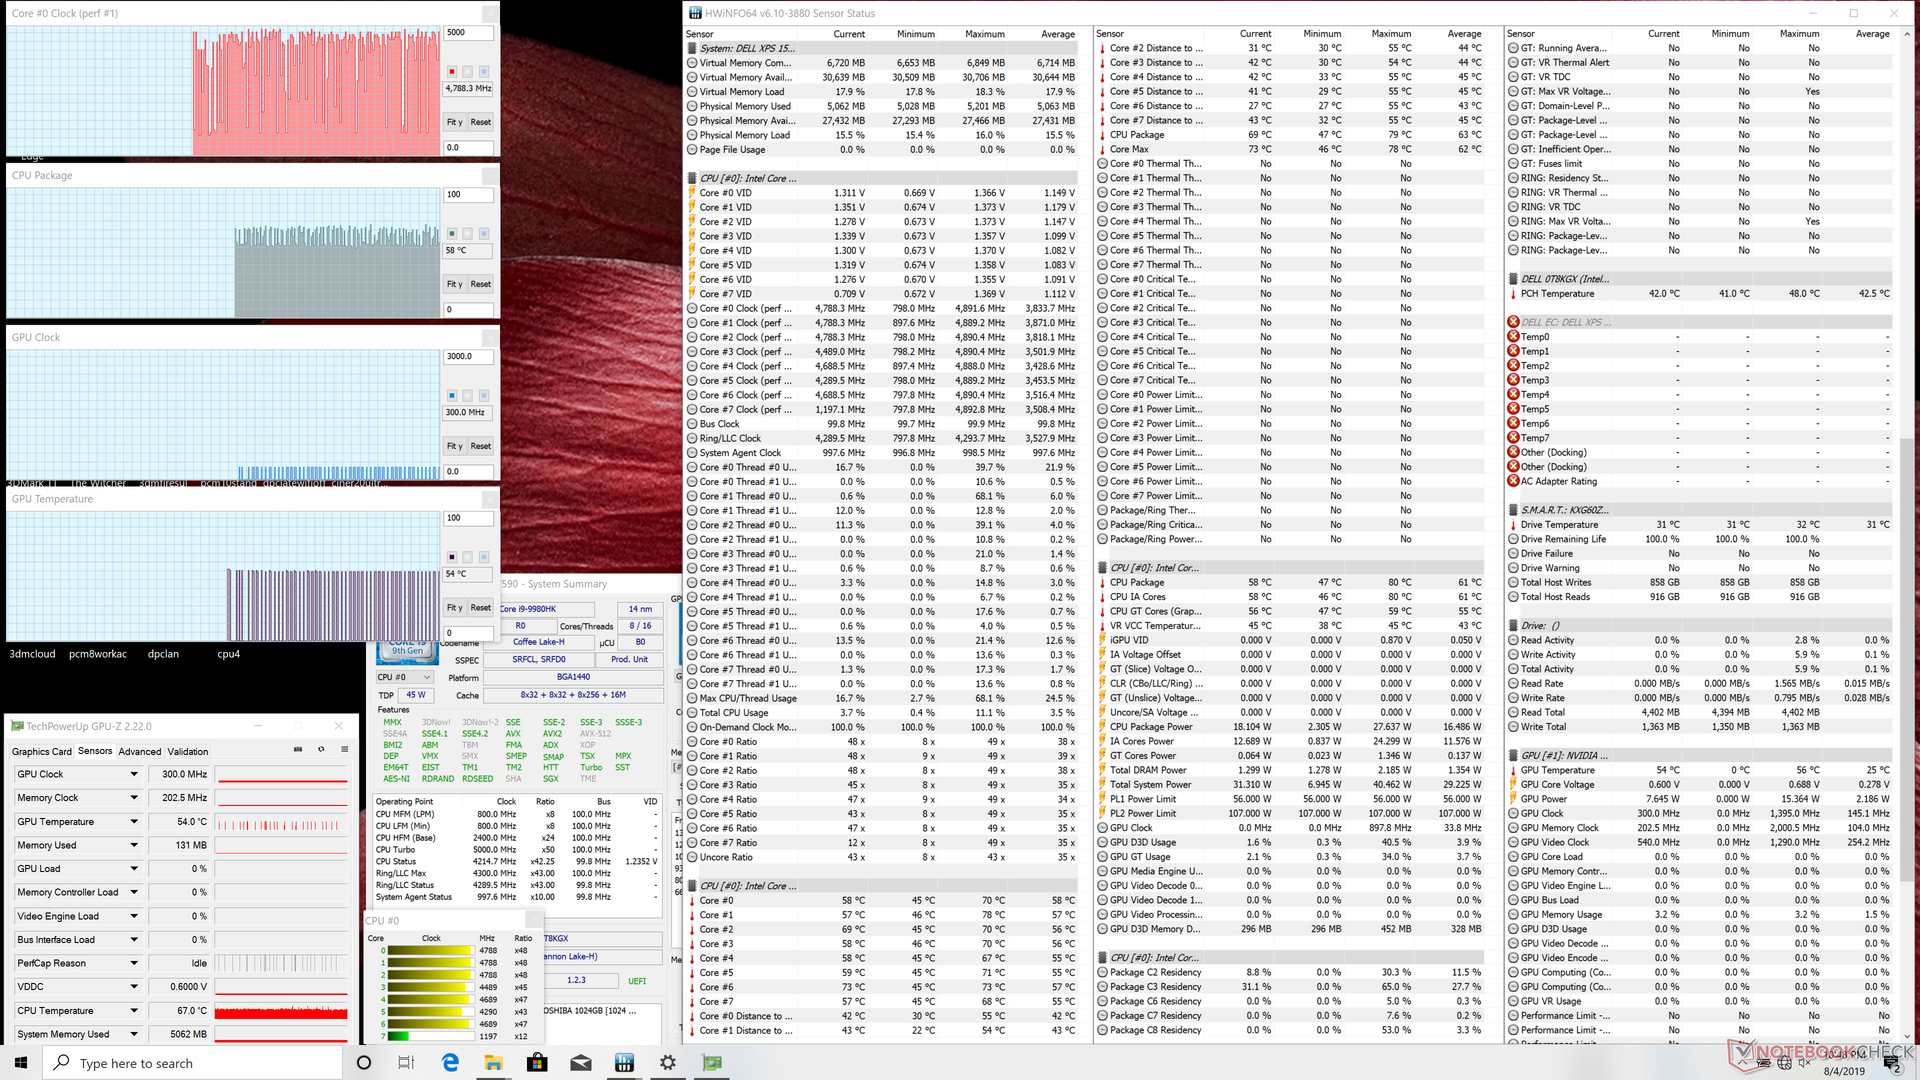The height and width of the screenshot is (1080, 1920).
Task: Open the Task View taskbar icon
Action: pyautogui.click(x=406, y=1062)
